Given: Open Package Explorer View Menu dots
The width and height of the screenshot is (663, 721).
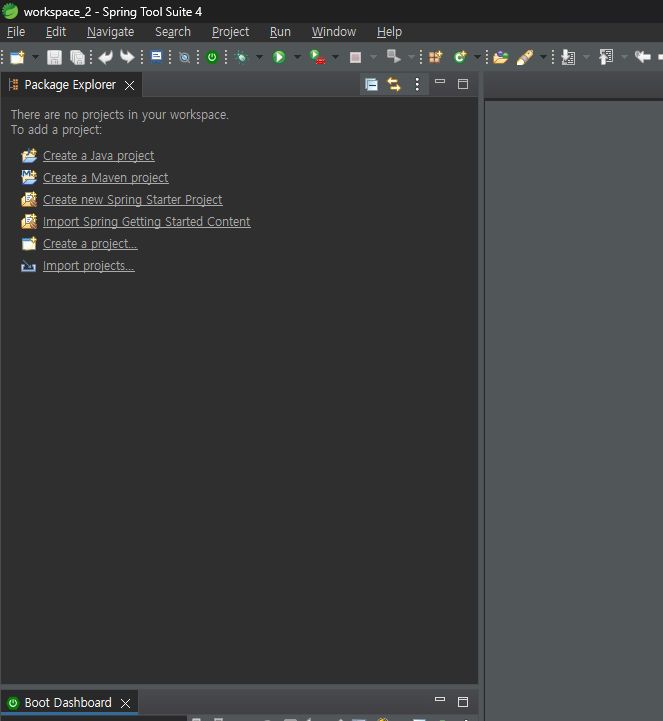Looking at the screenshot, I should coord(417,84).
